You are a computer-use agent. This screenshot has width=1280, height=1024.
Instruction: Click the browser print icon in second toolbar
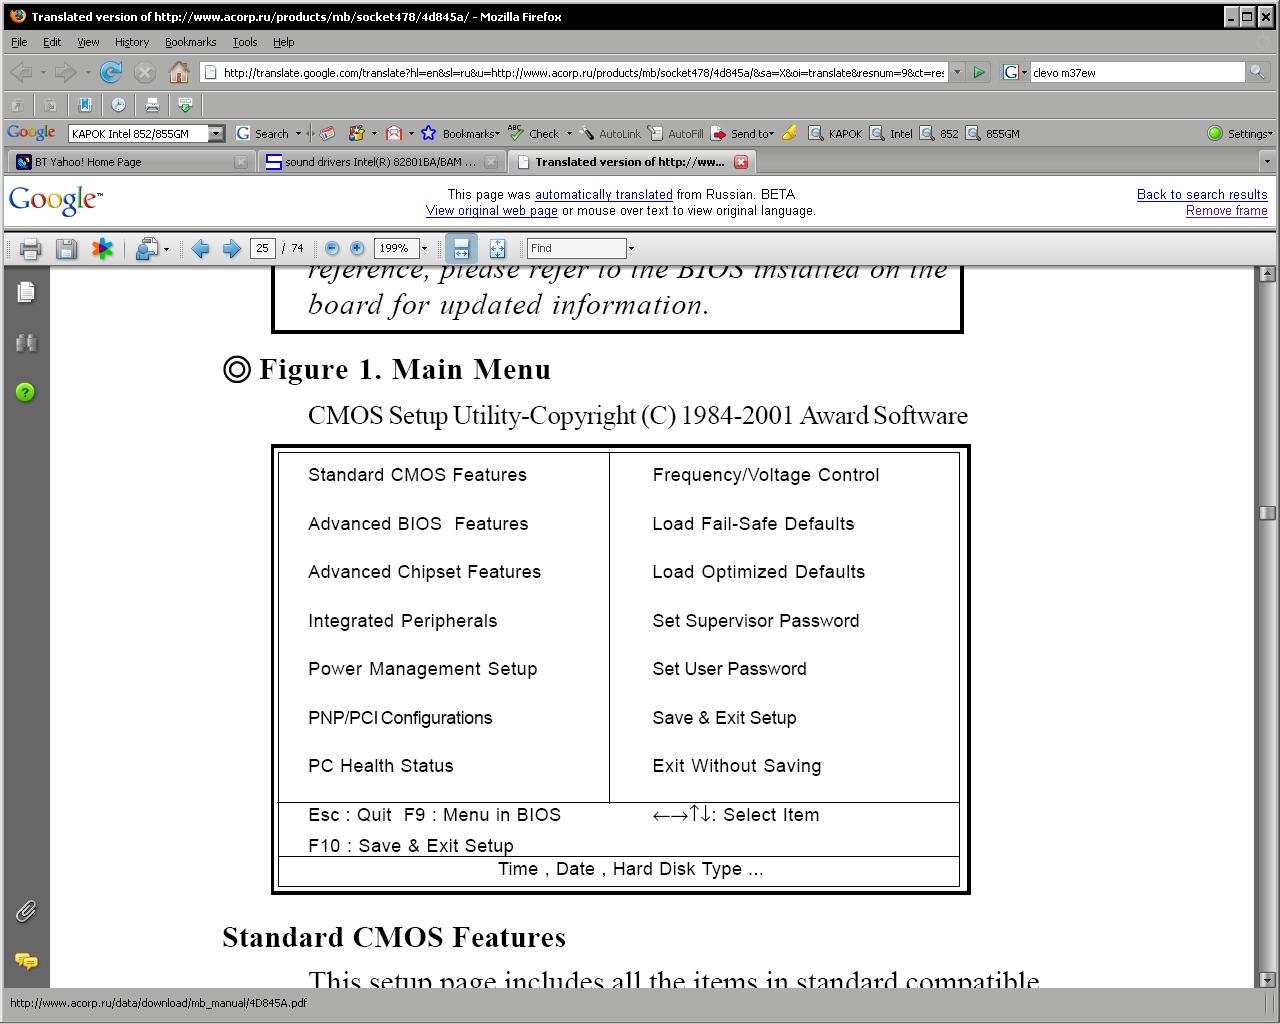click(152, 104)
